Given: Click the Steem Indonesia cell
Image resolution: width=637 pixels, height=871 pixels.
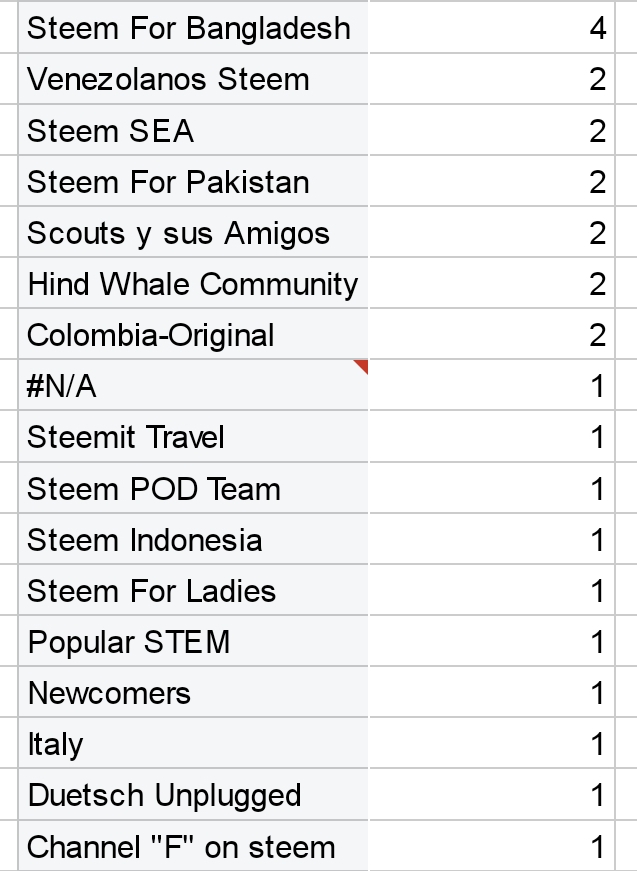Looking at the screenshot, I should tap(190, 540).
